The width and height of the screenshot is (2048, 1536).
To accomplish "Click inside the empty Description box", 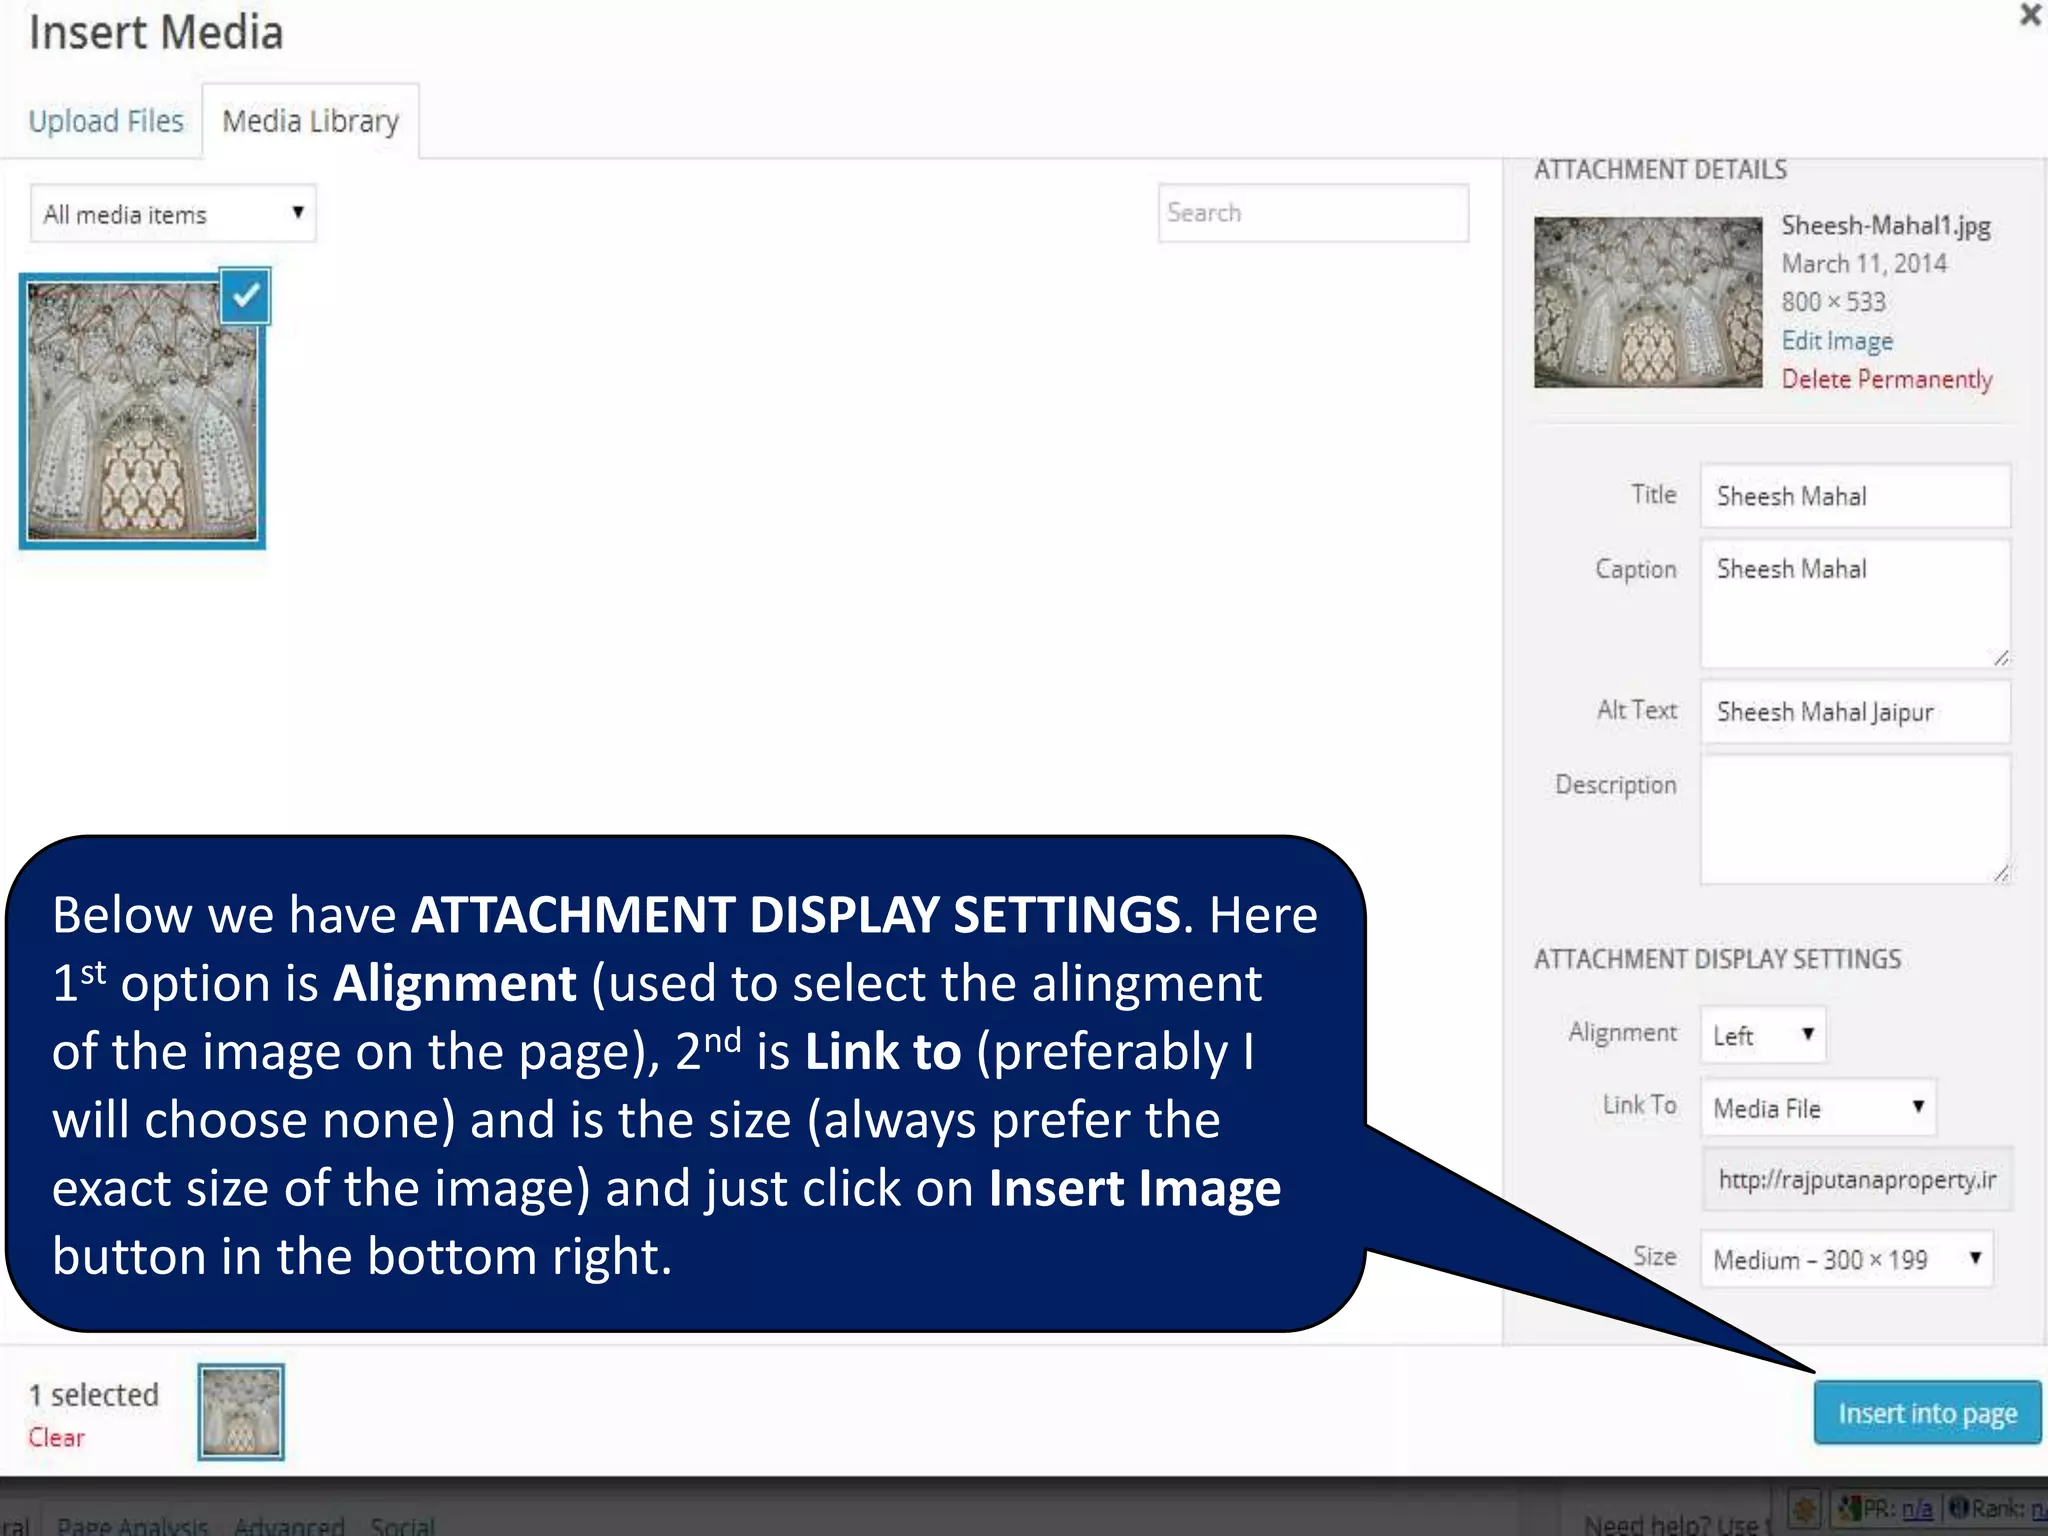I will (x=1855, y=820).
